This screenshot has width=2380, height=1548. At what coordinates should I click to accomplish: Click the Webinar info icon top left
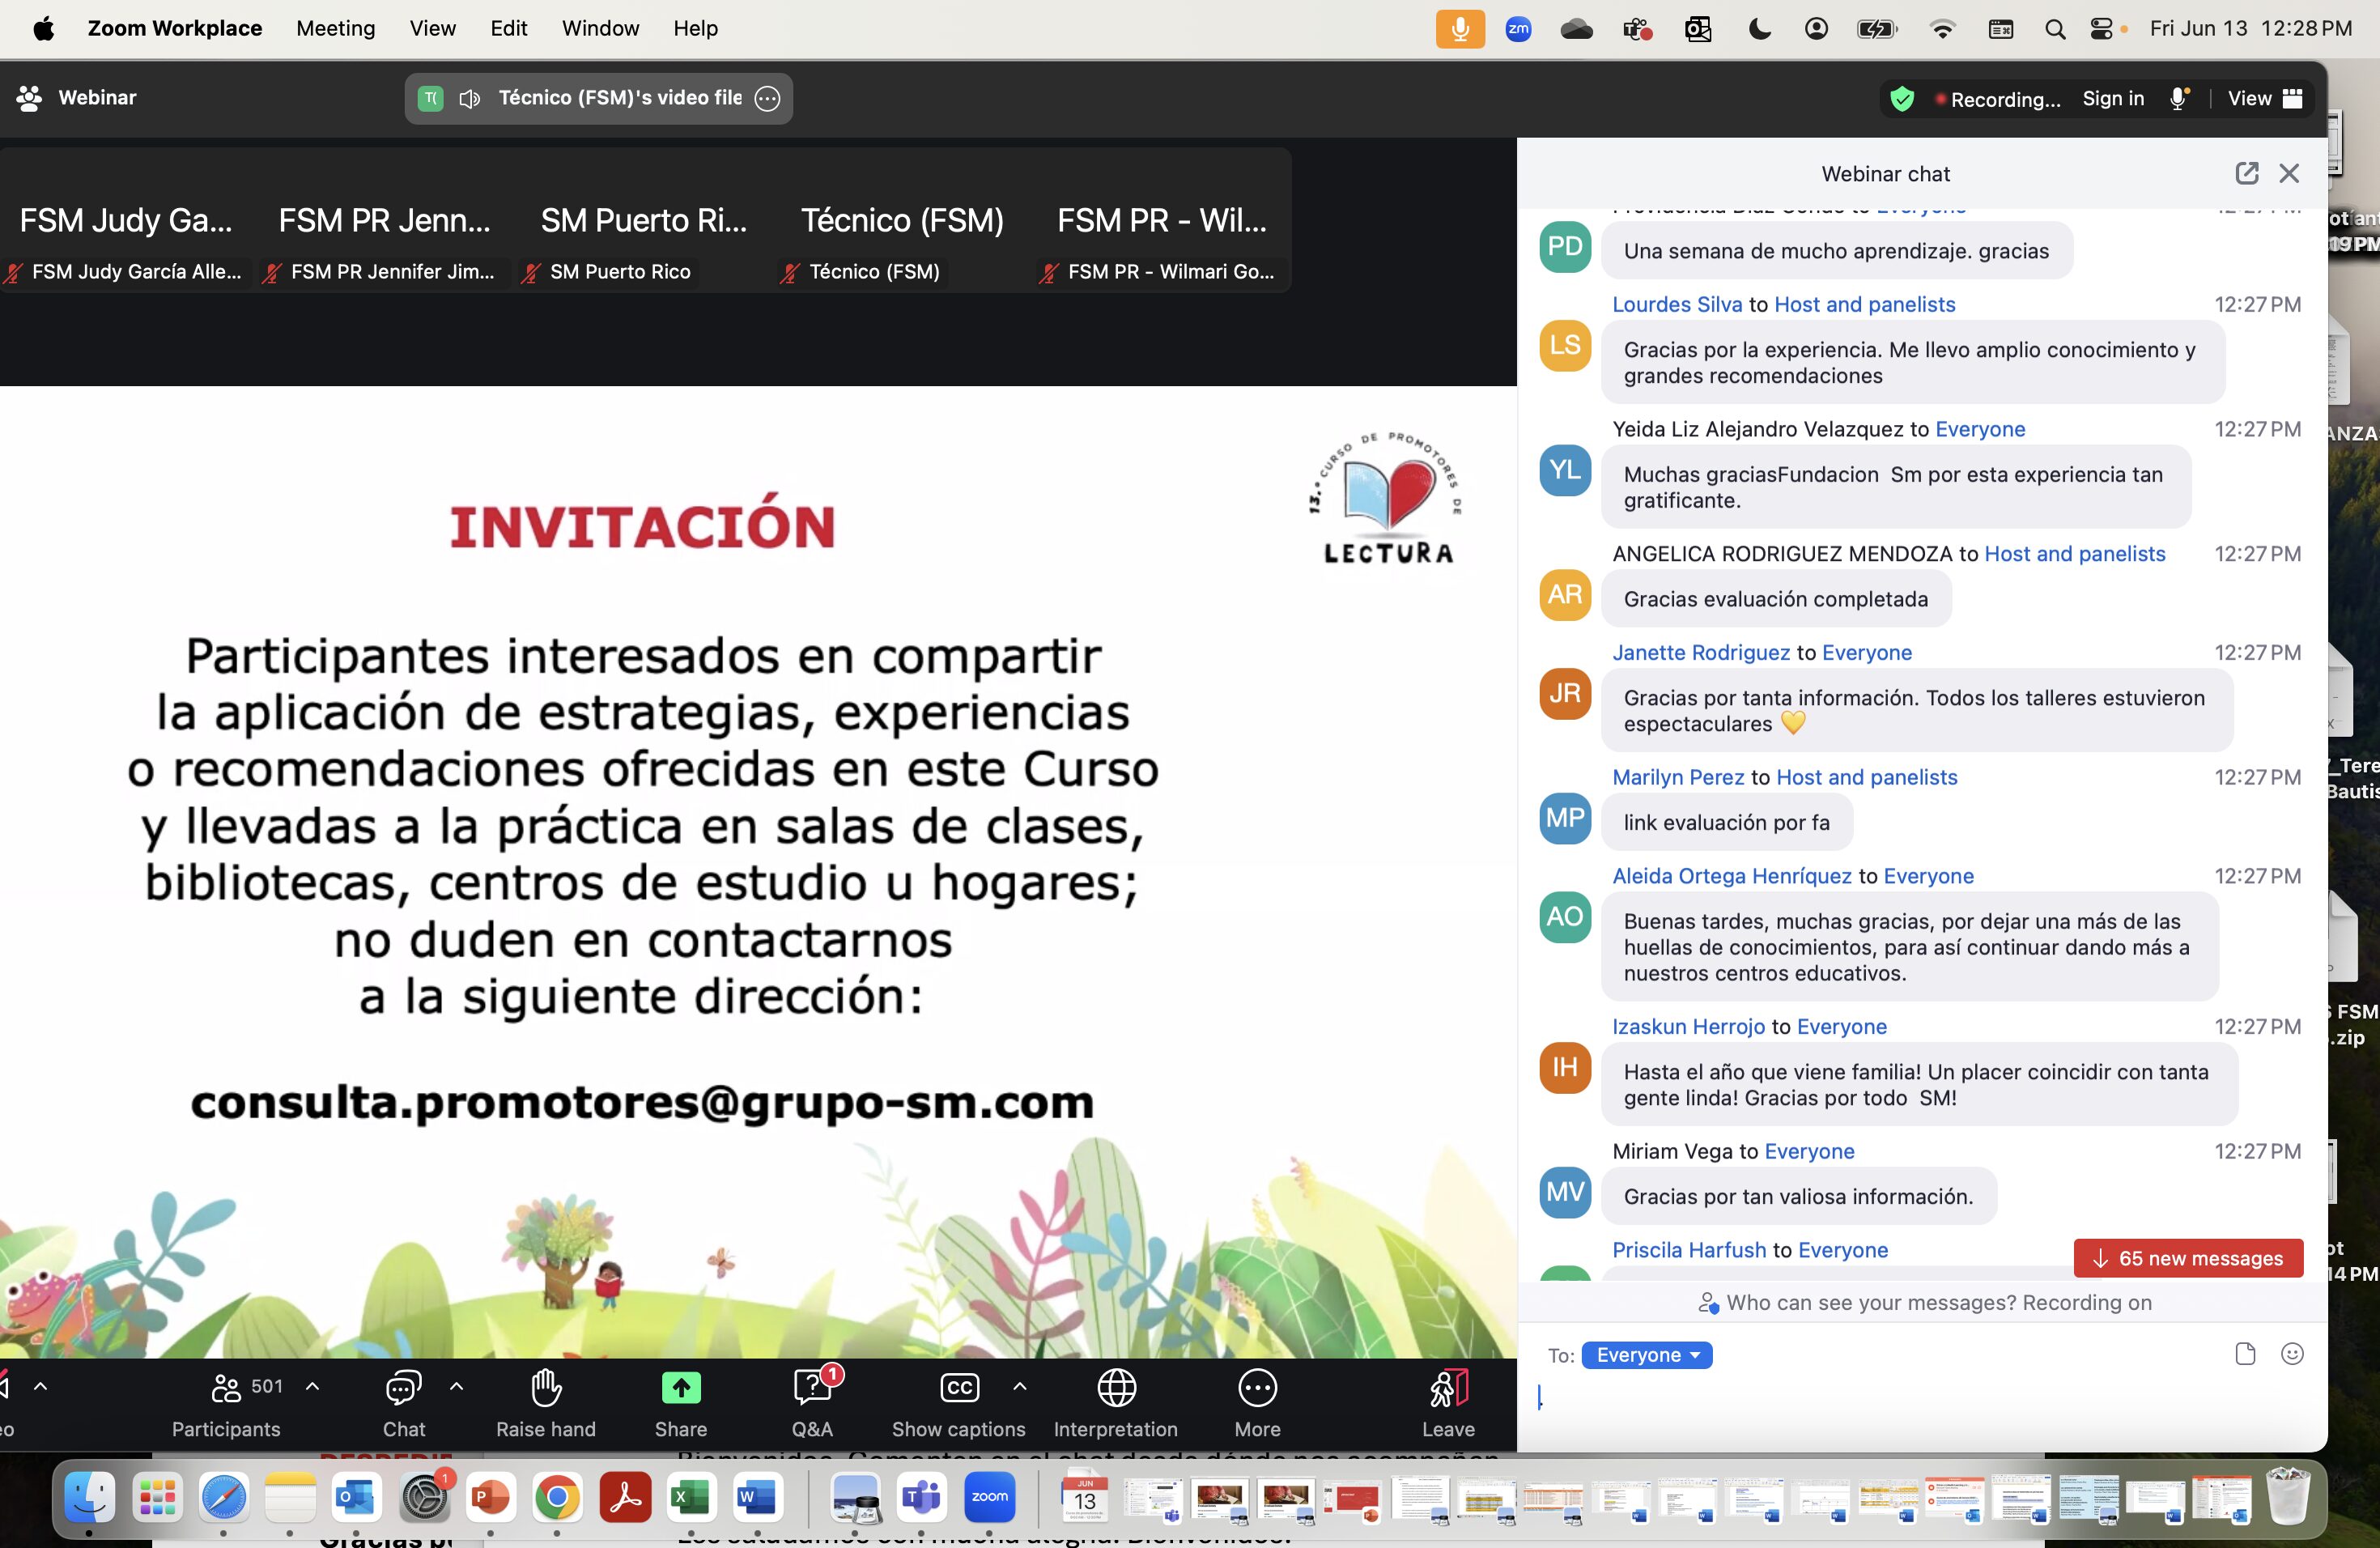29,98
